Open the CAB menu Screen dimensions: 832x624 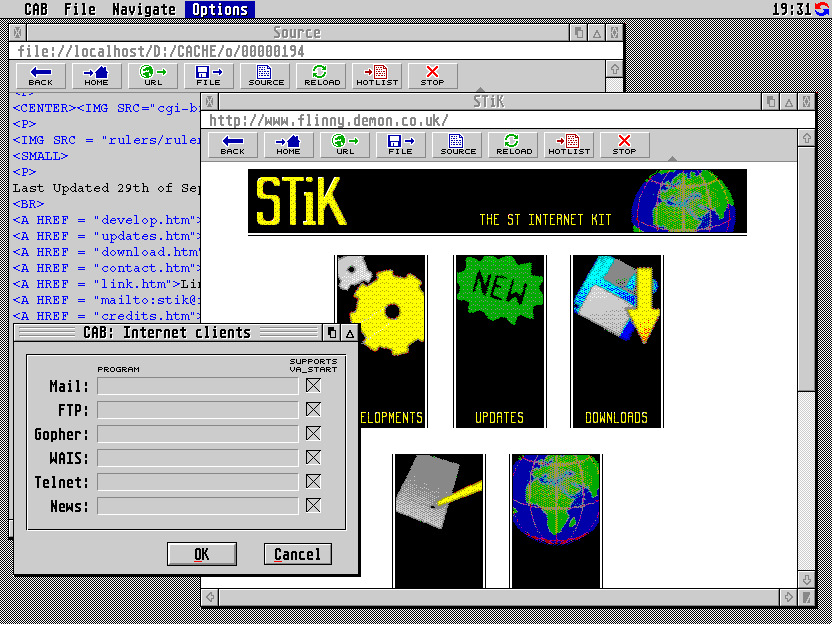[x=36, y=9]
